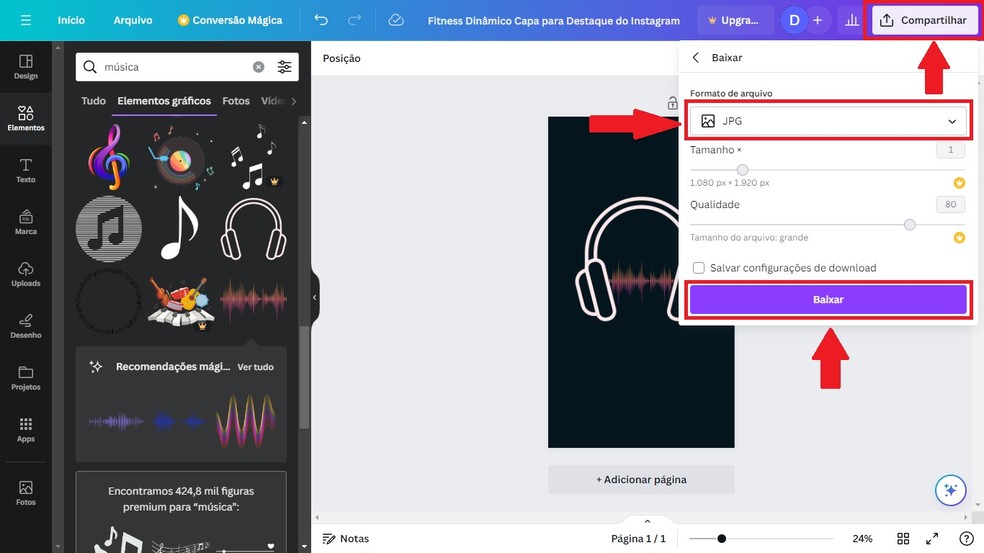The height and width of the screenshot is (553, 984).
Task: Open search filter settings icon
Action: pos(284,67)
